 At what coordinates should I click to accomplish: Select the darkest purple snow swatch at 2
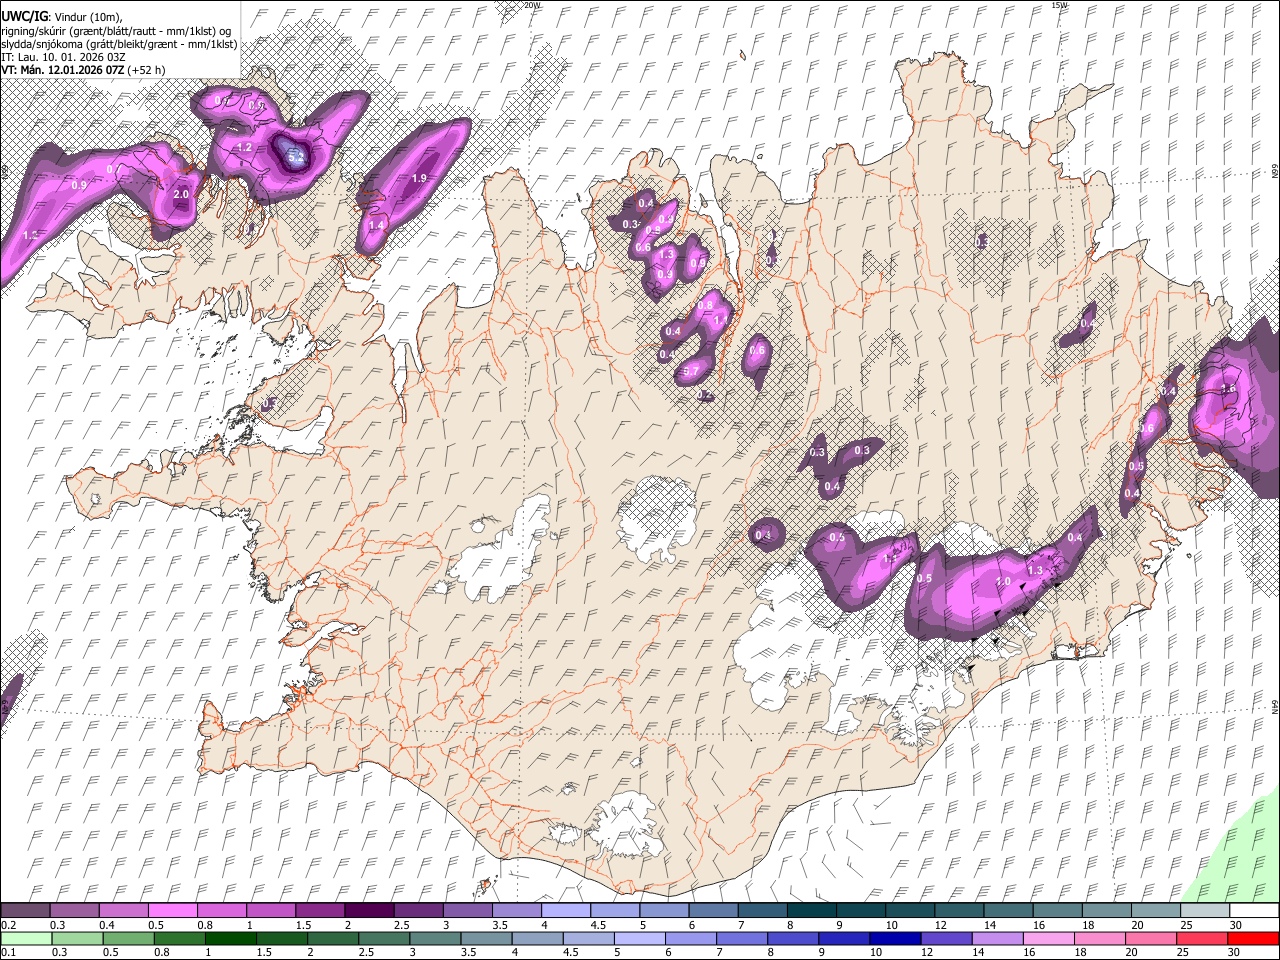(369, 910)
